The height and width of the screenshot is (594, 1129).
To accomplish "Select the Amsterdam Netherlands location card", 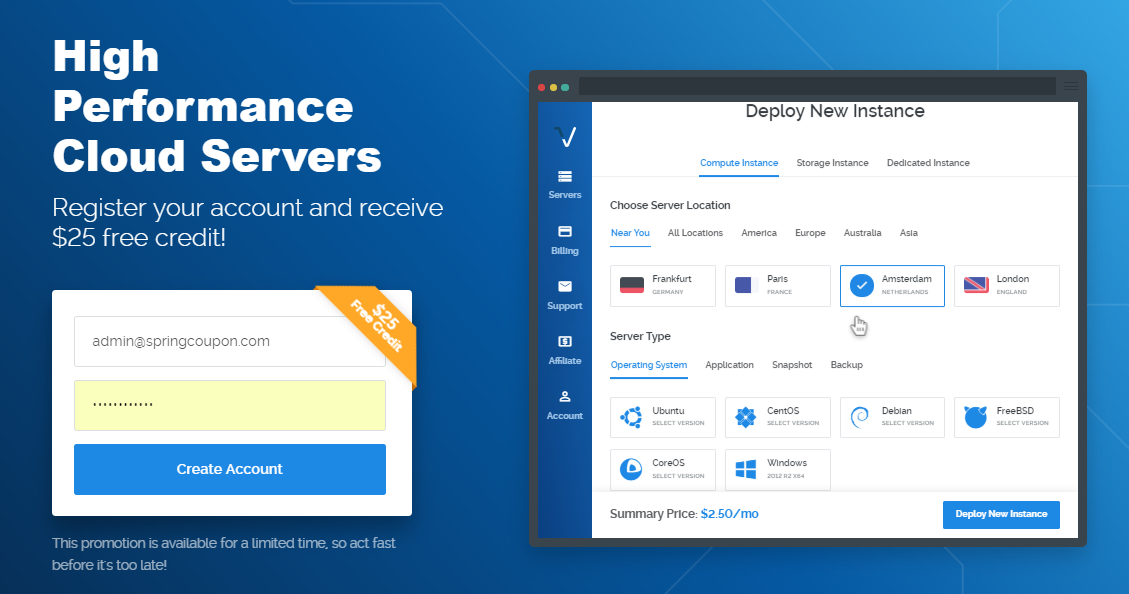I will (892, 286).
